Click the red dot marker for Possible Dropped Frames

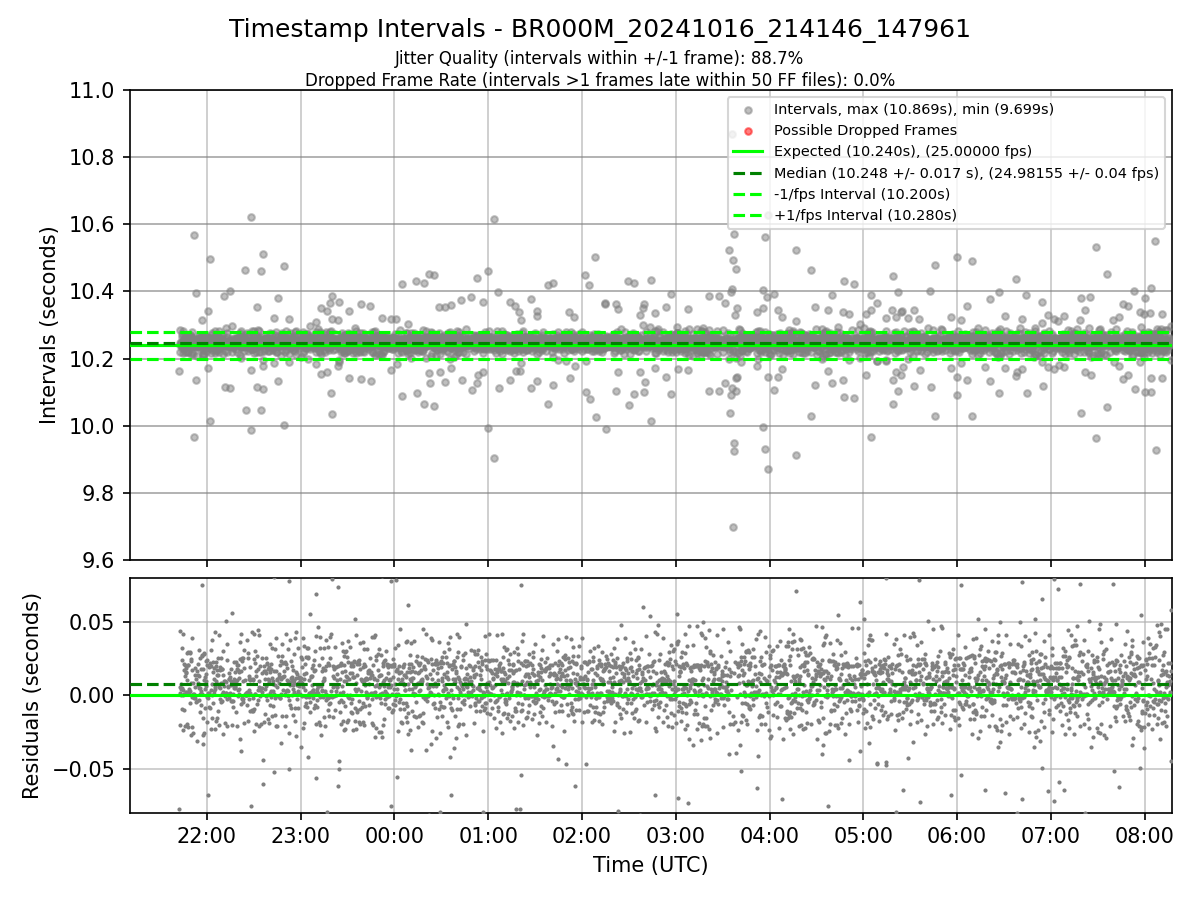(x=748, y=130)
